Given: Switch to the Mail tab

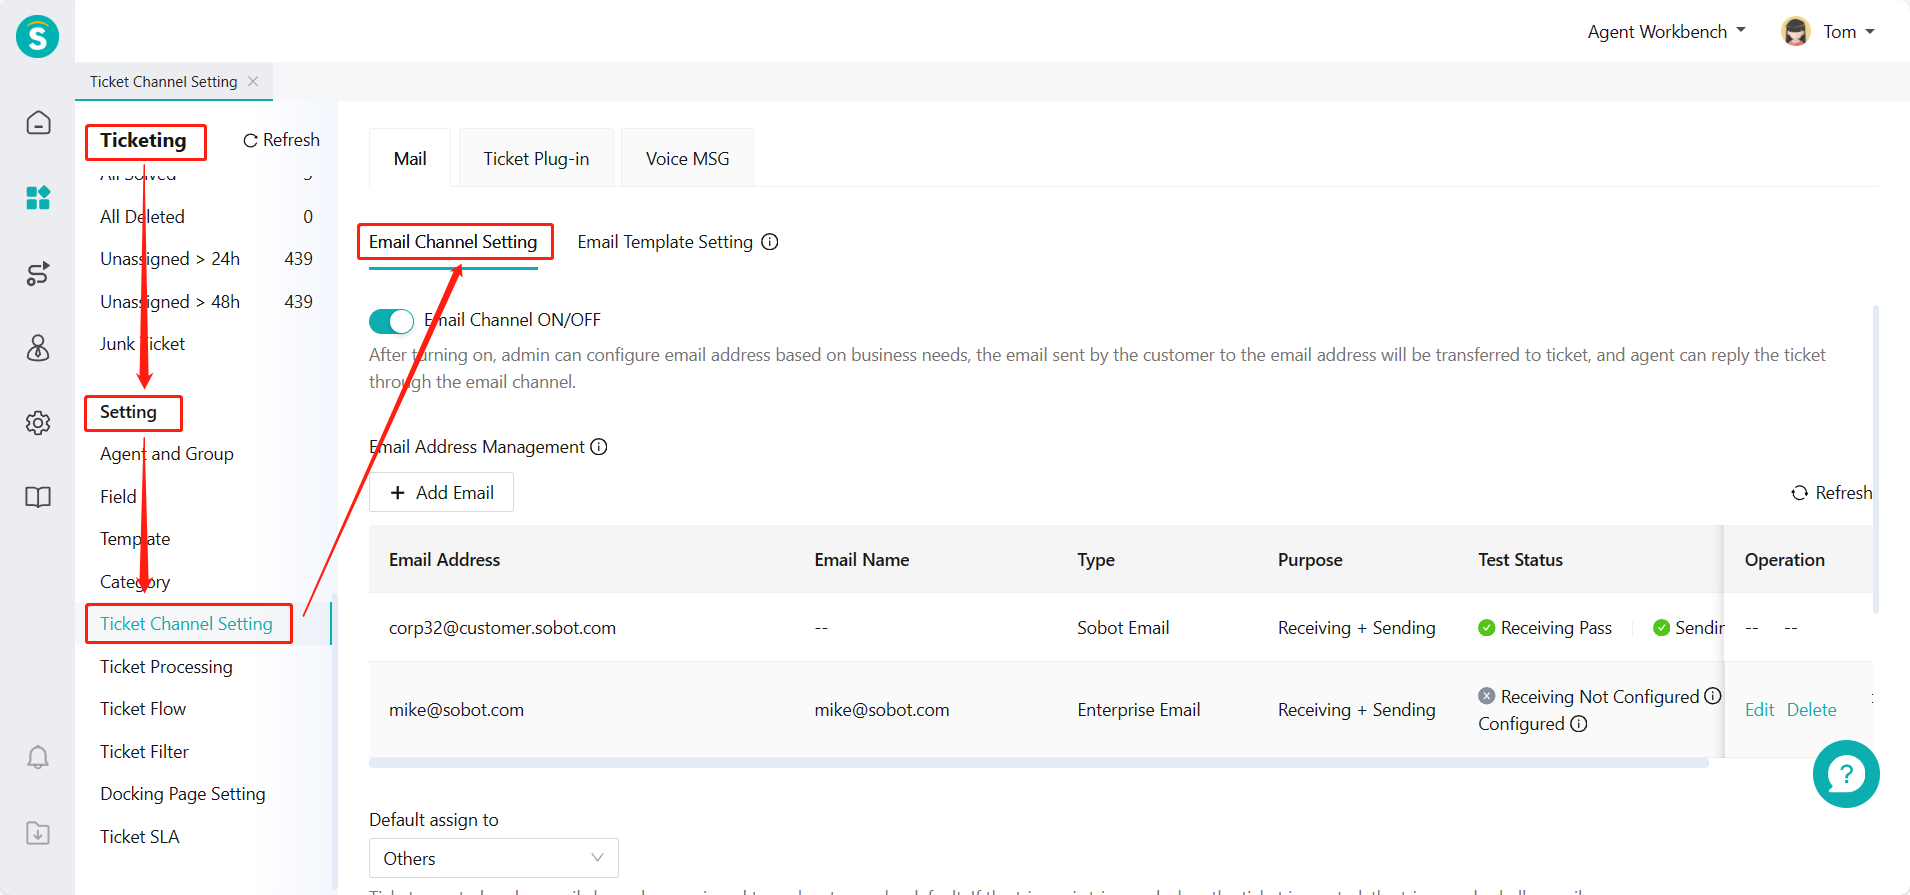Looking at the screenshot, I should (x=410, y=158).
